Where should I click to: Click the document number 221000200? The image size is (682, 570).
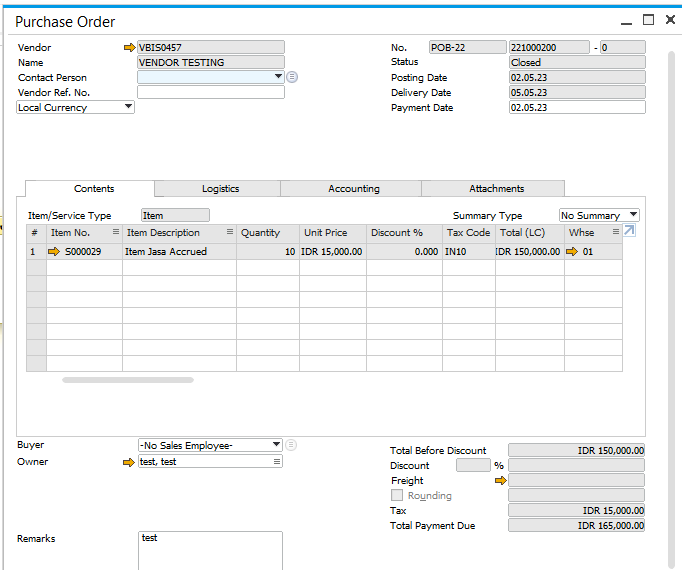pyautogui.click(x=549, y=47)
